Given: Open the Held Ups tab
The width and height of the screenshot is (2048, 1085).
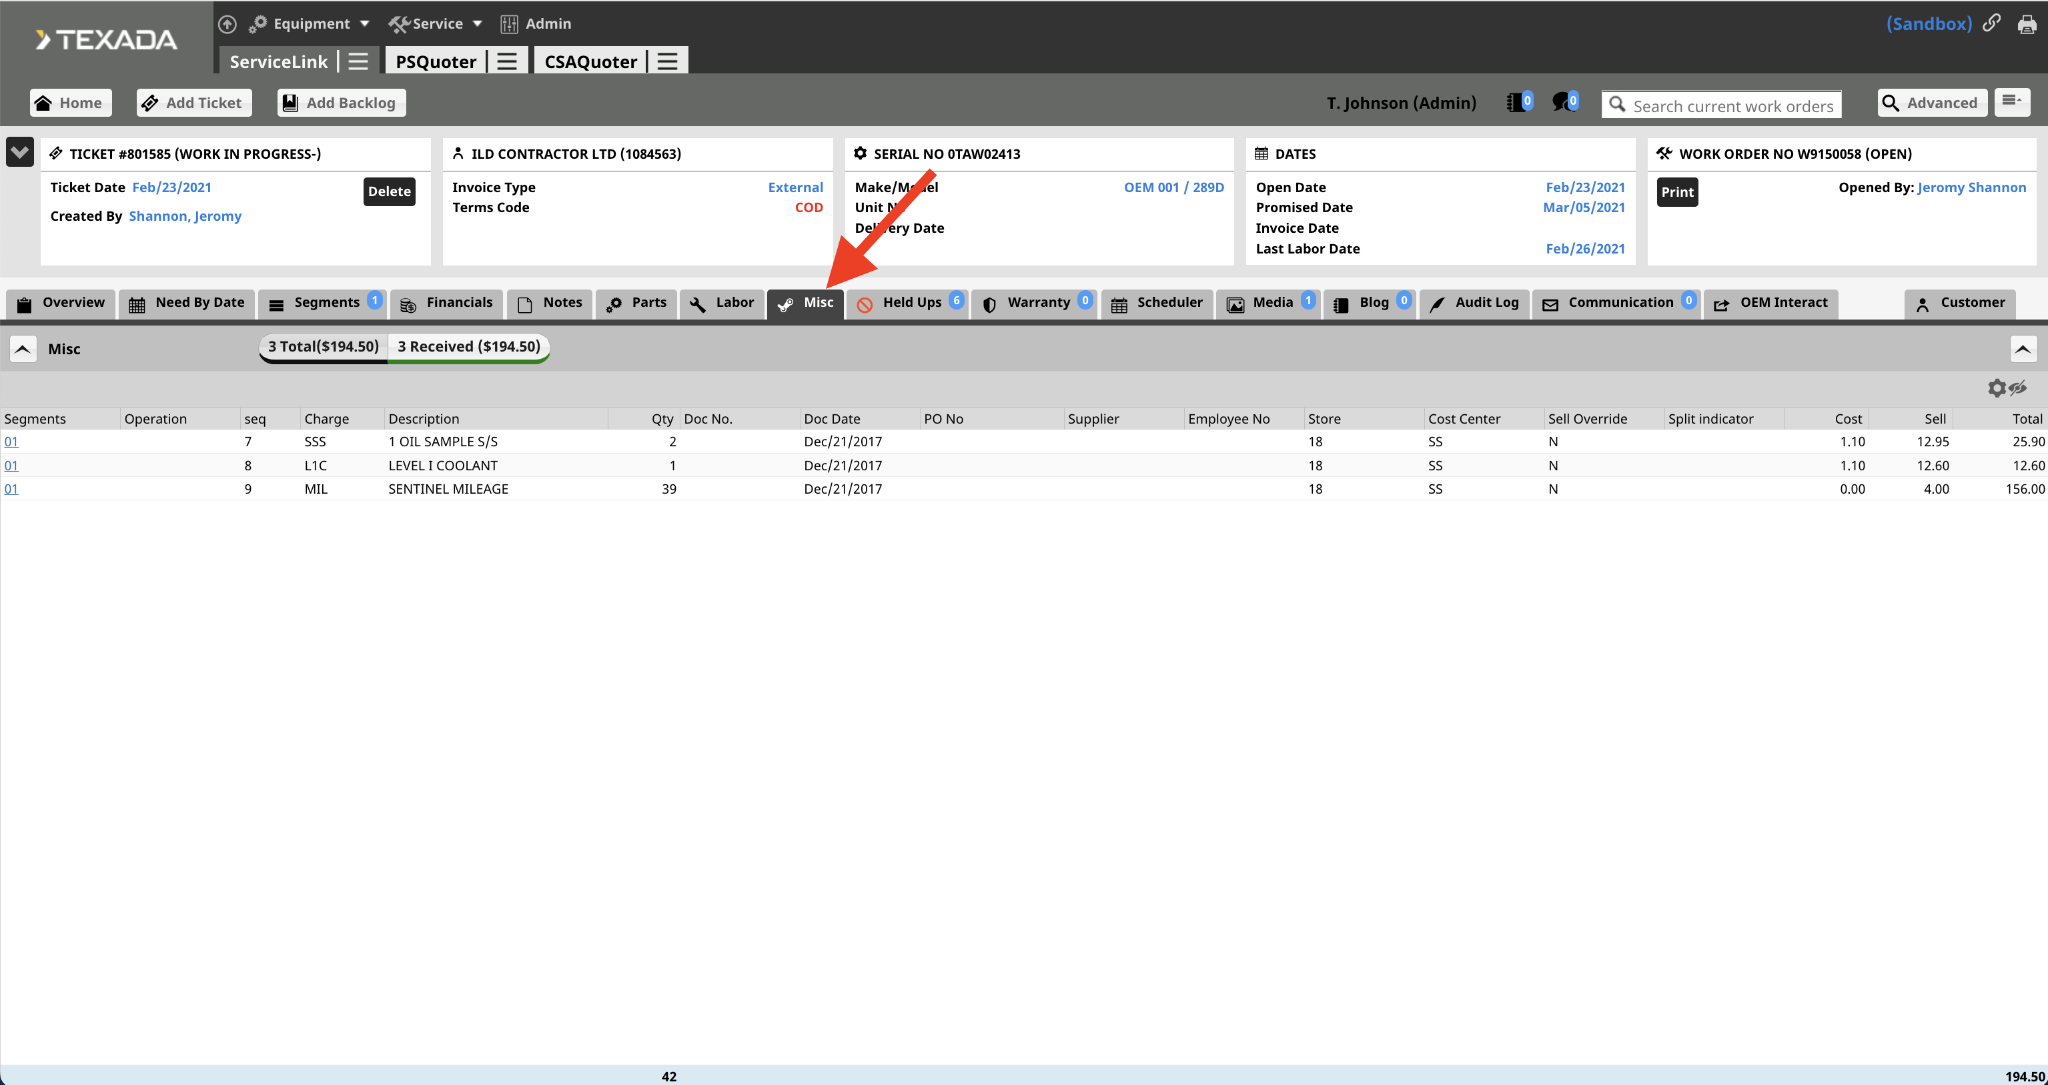Looking at the screenshot, I should click(x=908, y=303).
